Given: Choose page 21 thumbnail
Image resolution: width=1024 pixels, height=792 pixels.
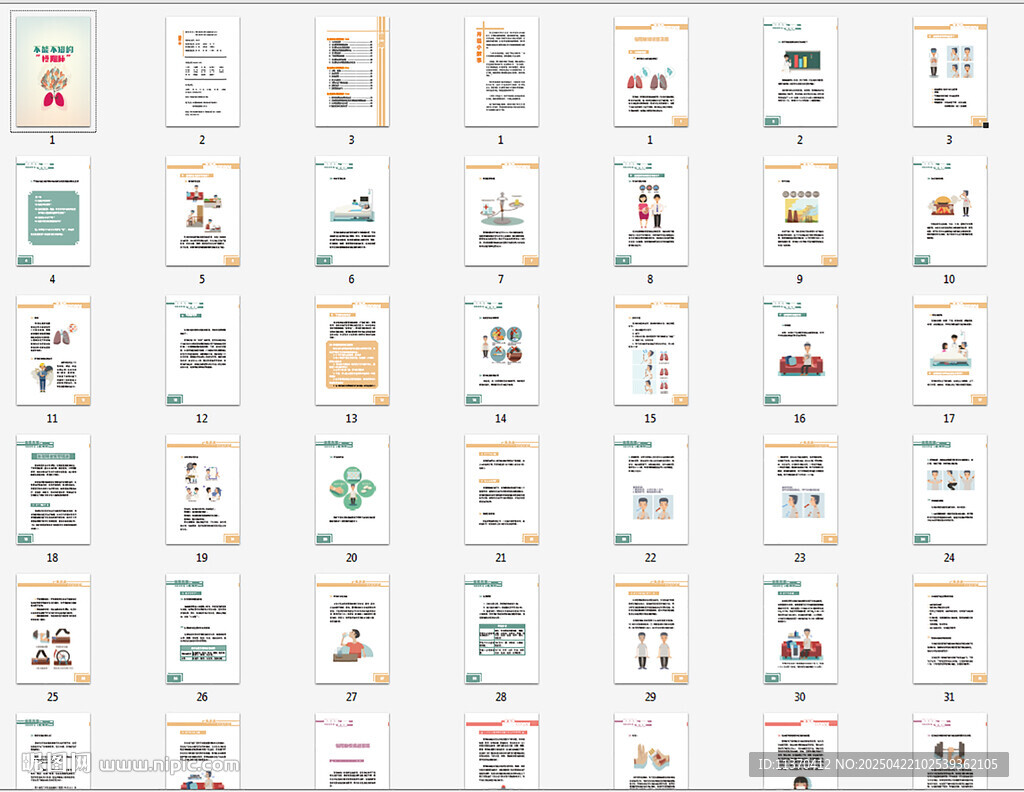Looking at the screenshot, I should pyautogui.click(x=502, y=489).
